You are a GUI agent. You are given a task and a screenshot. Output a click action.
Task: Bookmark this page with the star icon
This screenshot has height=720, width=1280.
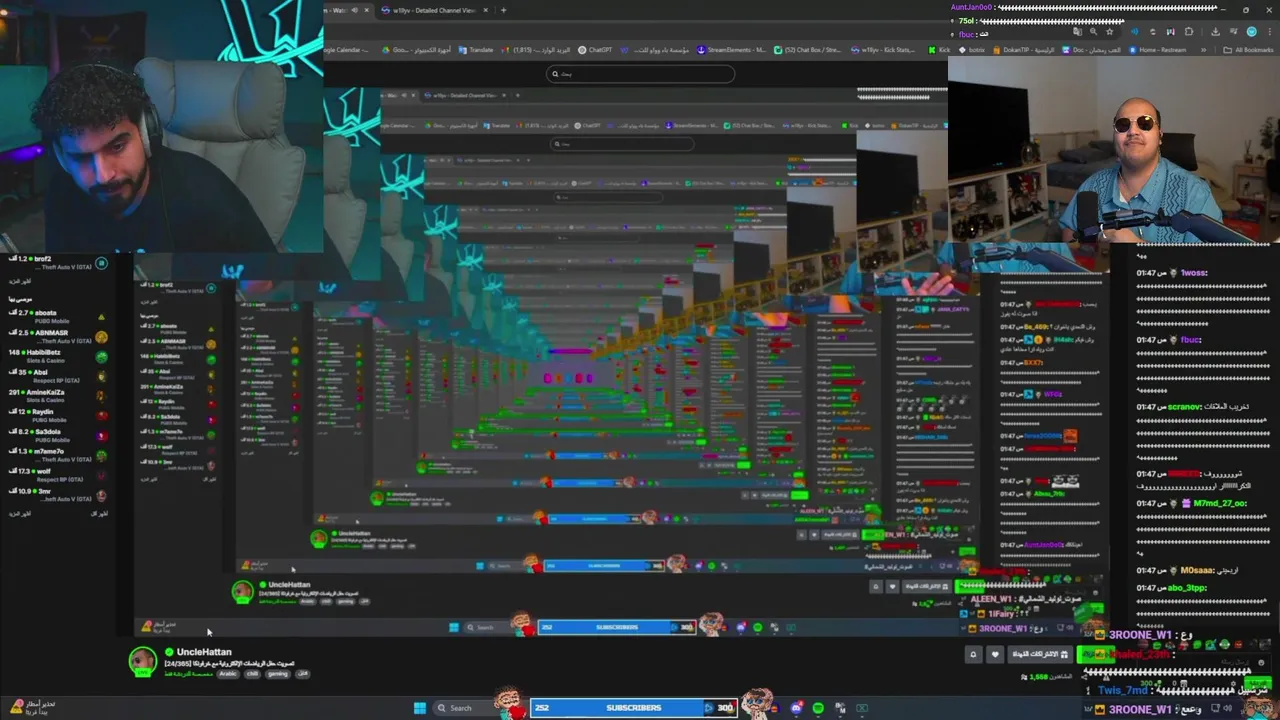tap(1110, 32)
